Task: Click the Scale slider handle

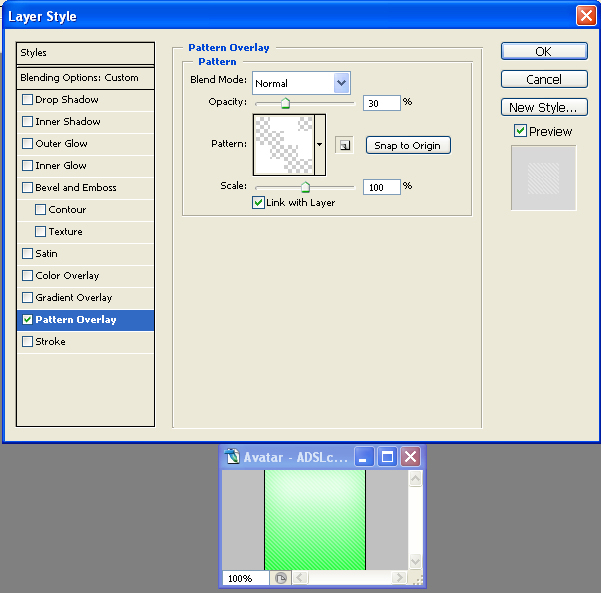Action: coord(305,187)
